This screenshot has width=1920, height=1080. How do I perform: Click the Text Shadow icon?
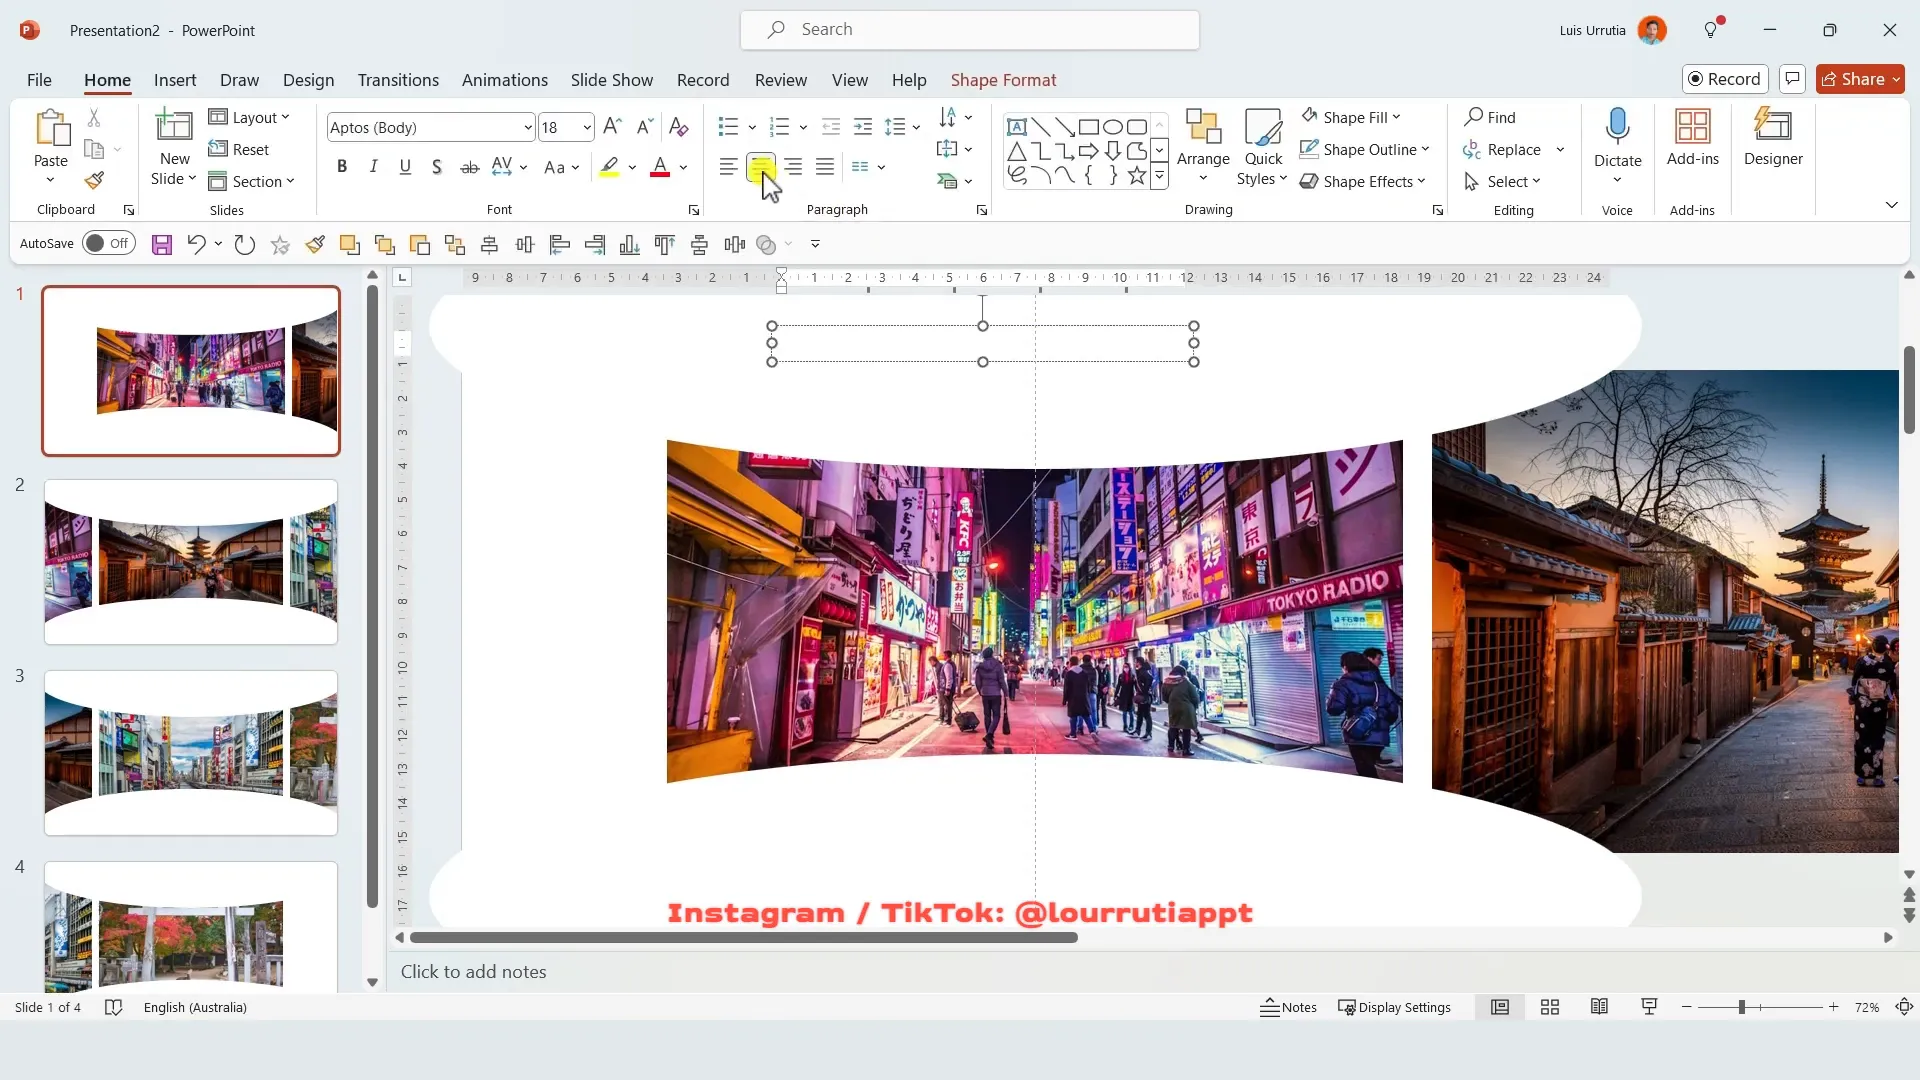point(437,167)
